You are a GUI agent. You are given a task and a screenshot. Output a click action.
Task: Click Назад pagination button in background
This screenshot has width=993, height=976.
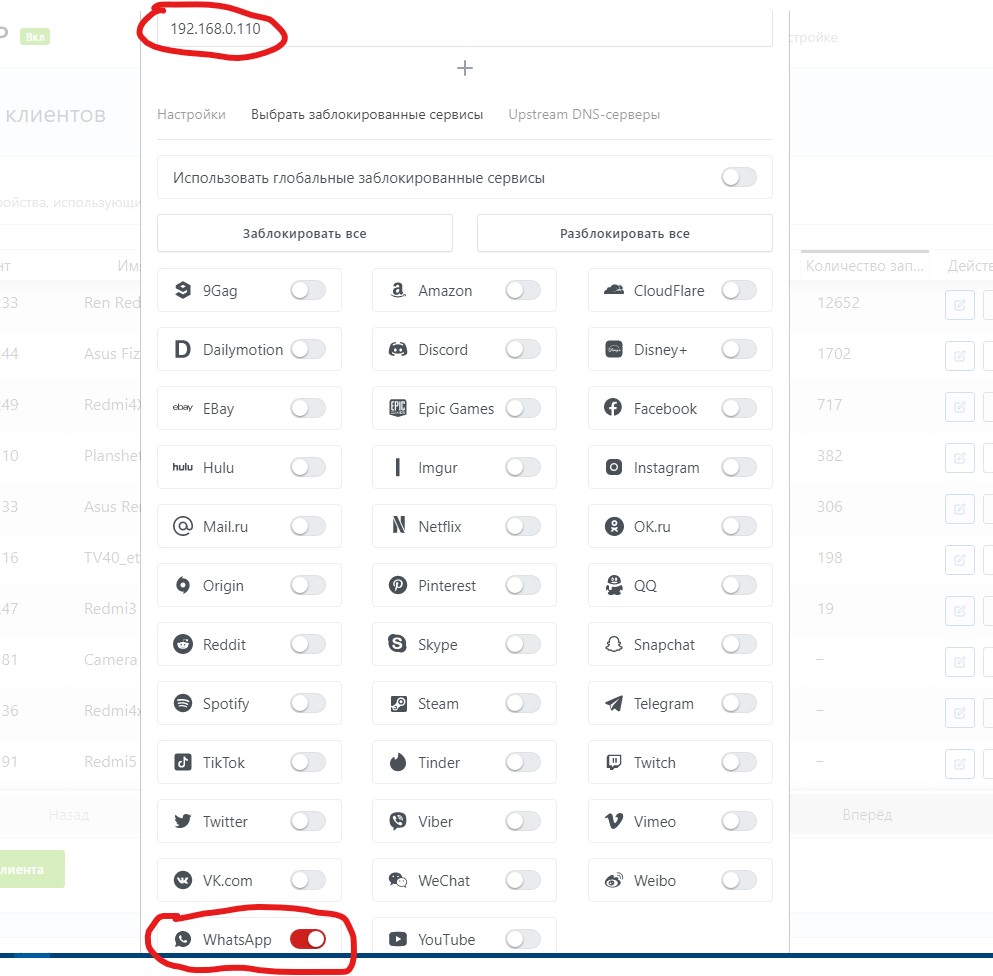pyautogui.click(x=69, y=814)
